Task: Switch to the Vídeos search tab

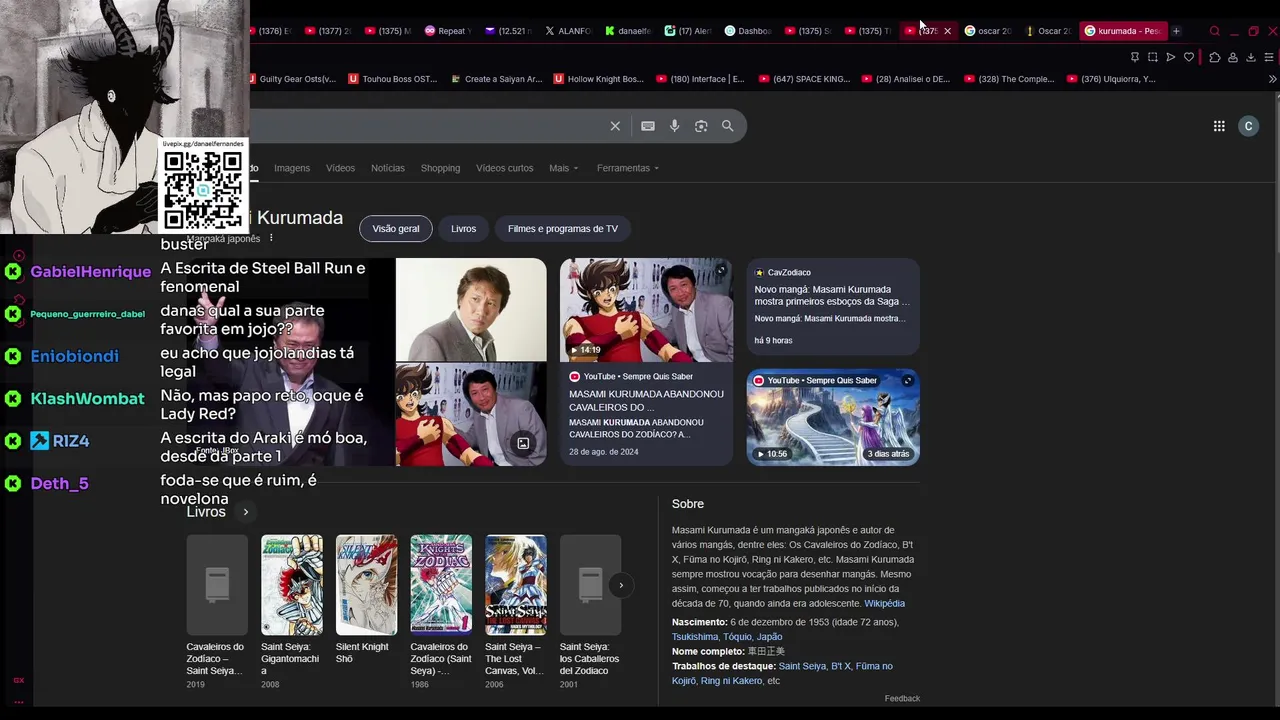Action: click(x=340, y=168)
